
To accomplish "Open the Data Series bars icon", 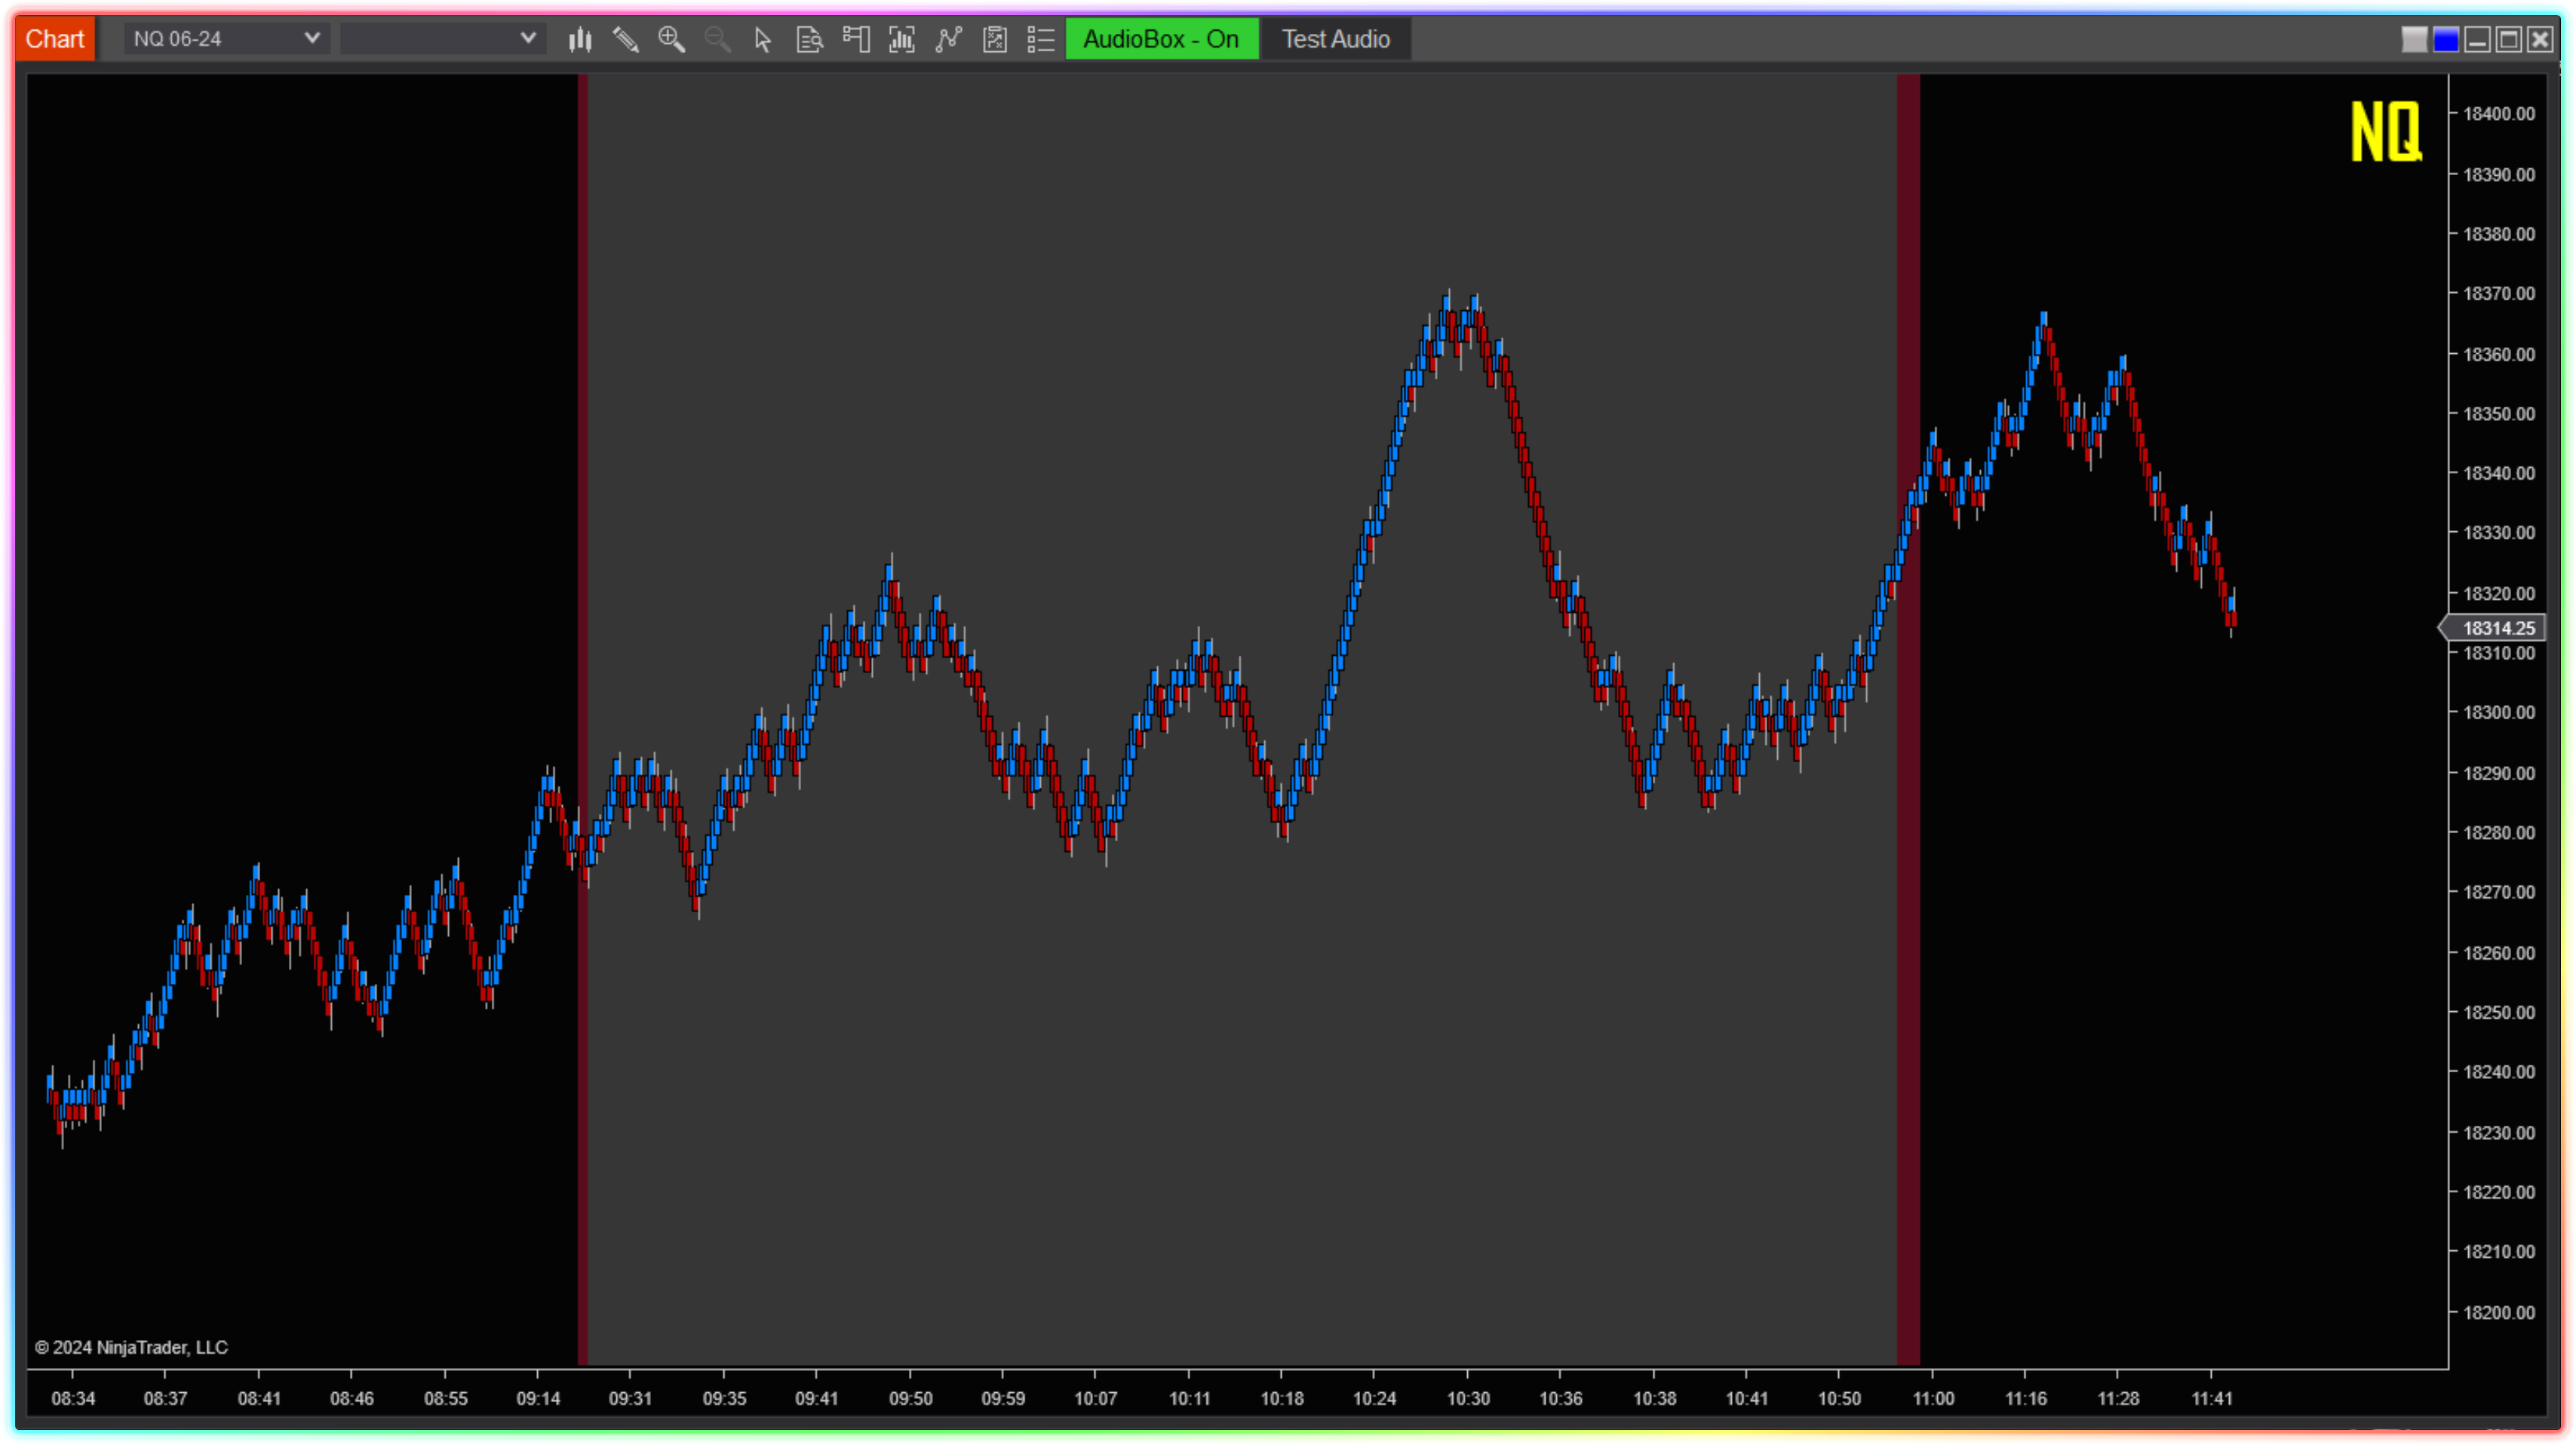I will pyautogui.click(x=902, y=39).
